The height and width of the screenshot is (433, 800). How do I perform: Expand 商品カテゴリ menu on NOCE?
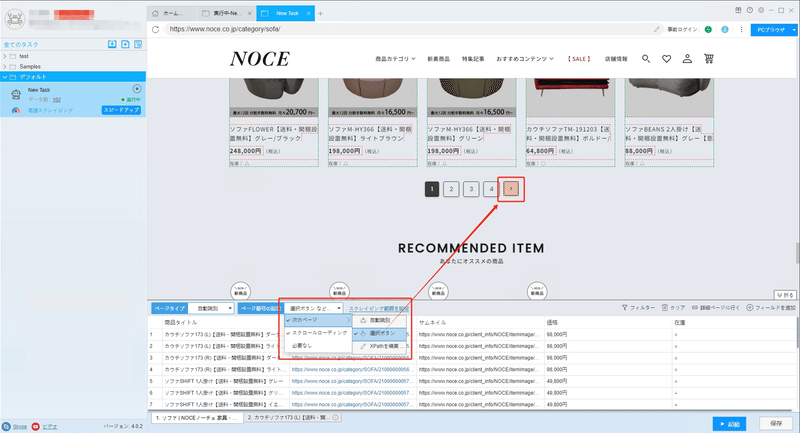395,59
